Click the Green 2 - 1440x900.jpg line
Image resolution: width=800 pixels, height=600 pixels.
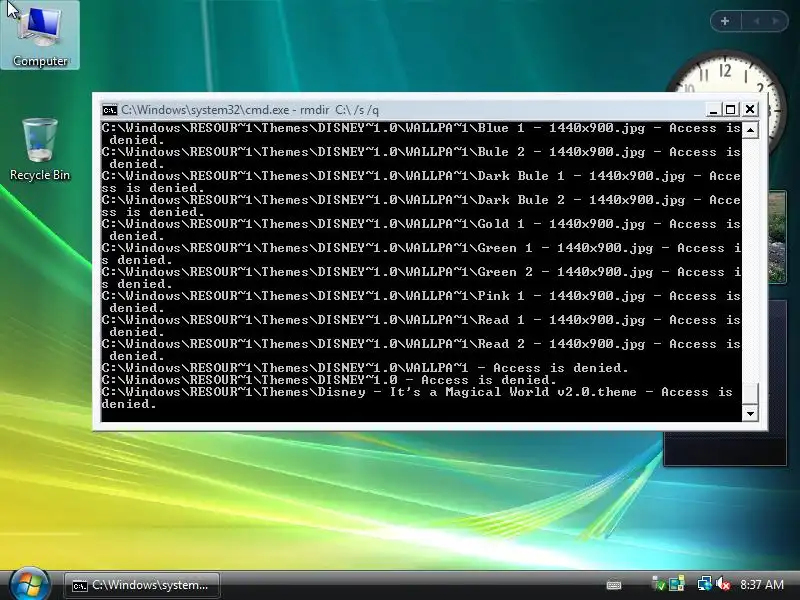click(421, 278)
